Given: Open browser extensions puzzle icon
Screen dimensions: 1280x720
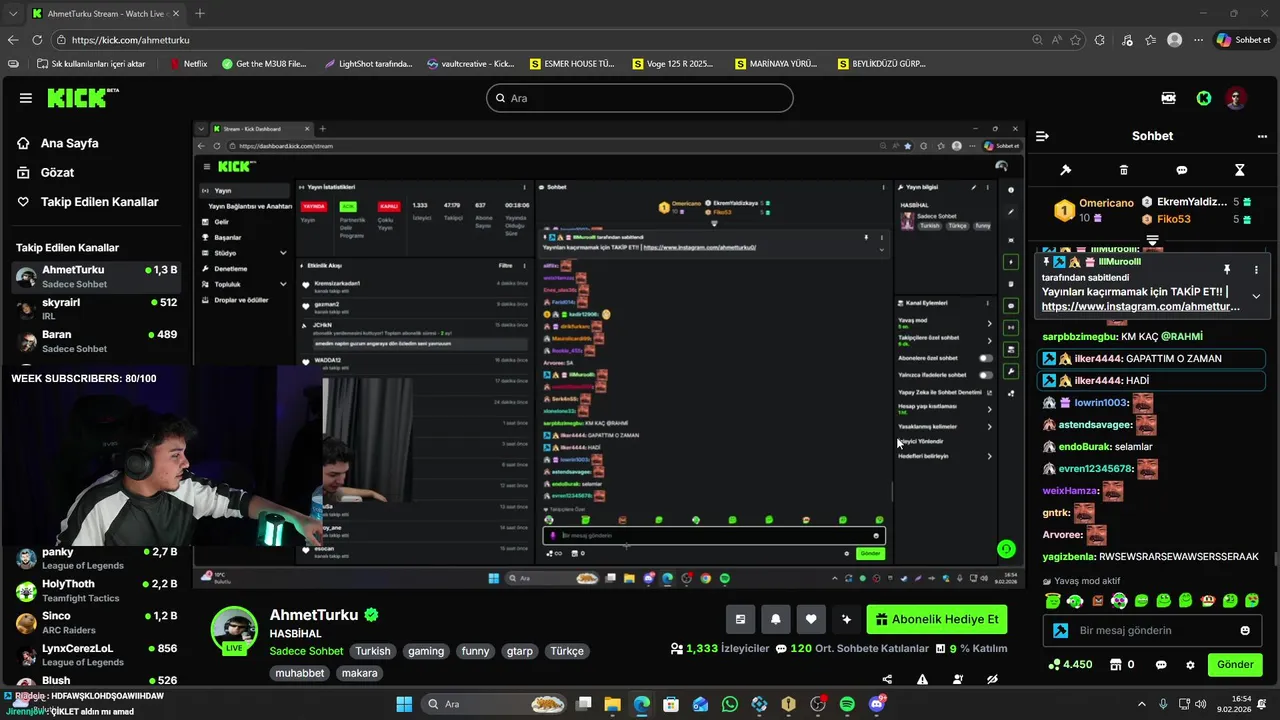Looking at the screenshot, I should click(x=1100, y=40).
